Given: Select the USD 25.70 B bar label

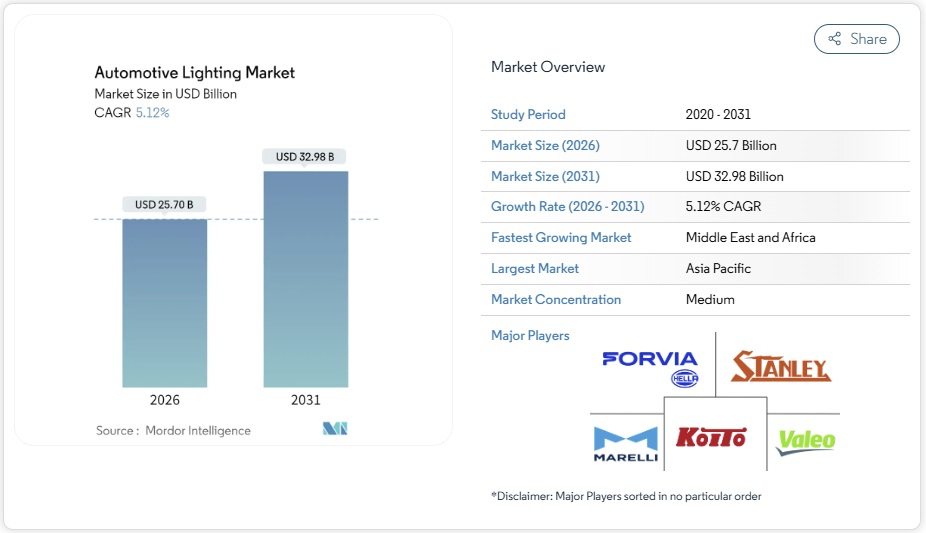Looking at the screenshot, I should pos(164,205).
